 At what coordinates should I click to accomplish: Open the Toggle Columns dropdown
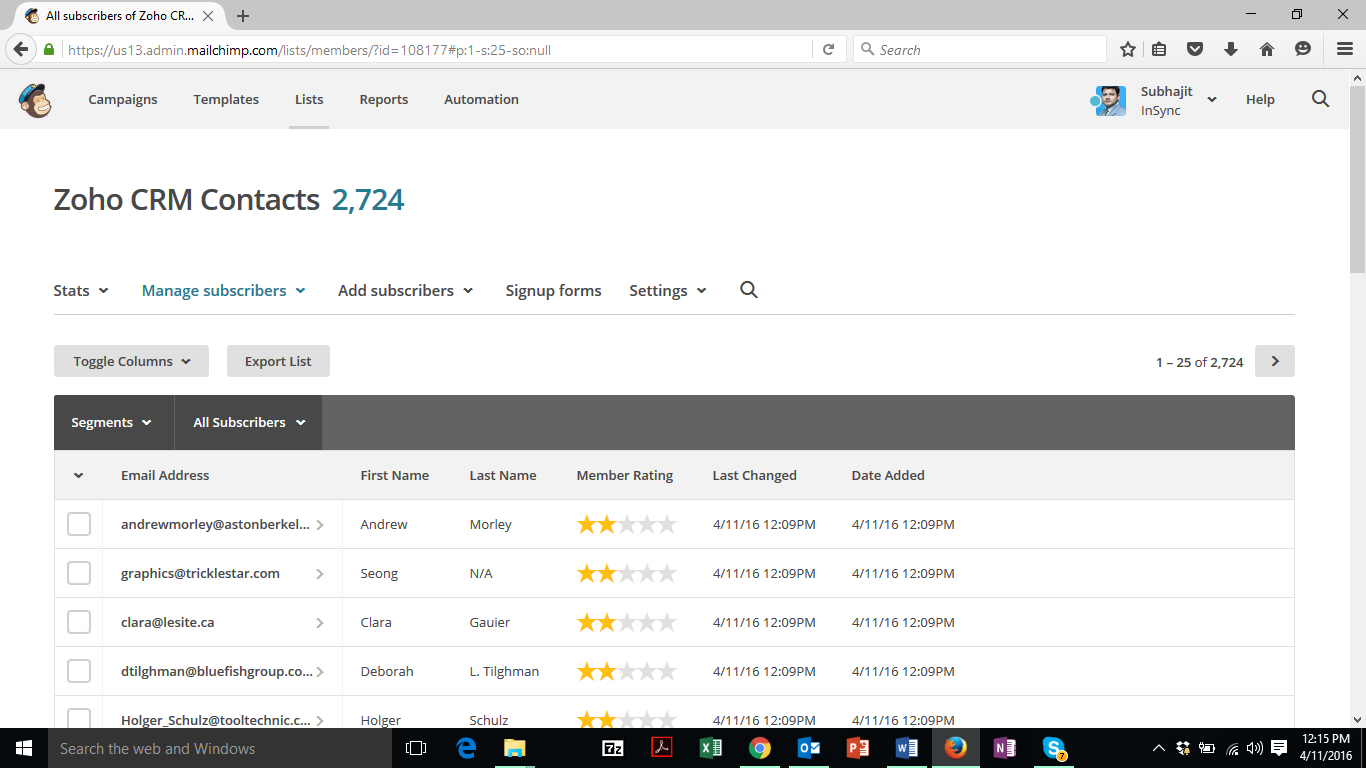131,361
